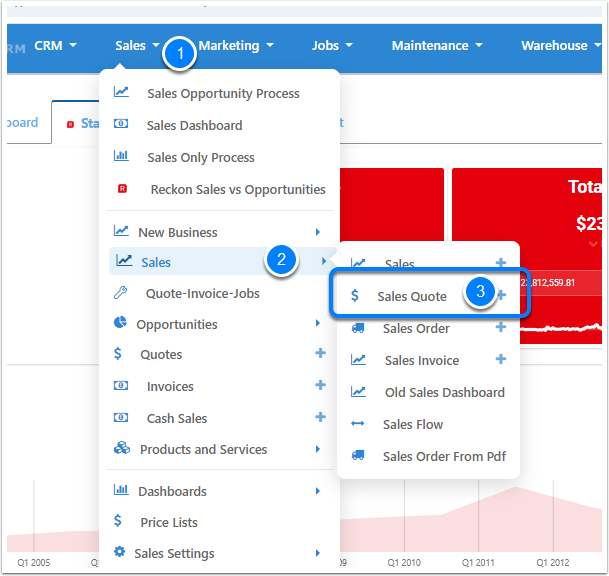Screen dimensions: 609x576
Task: Click the truck icon for Sales Order From Pdf
Action: click(x=358, y=455)
